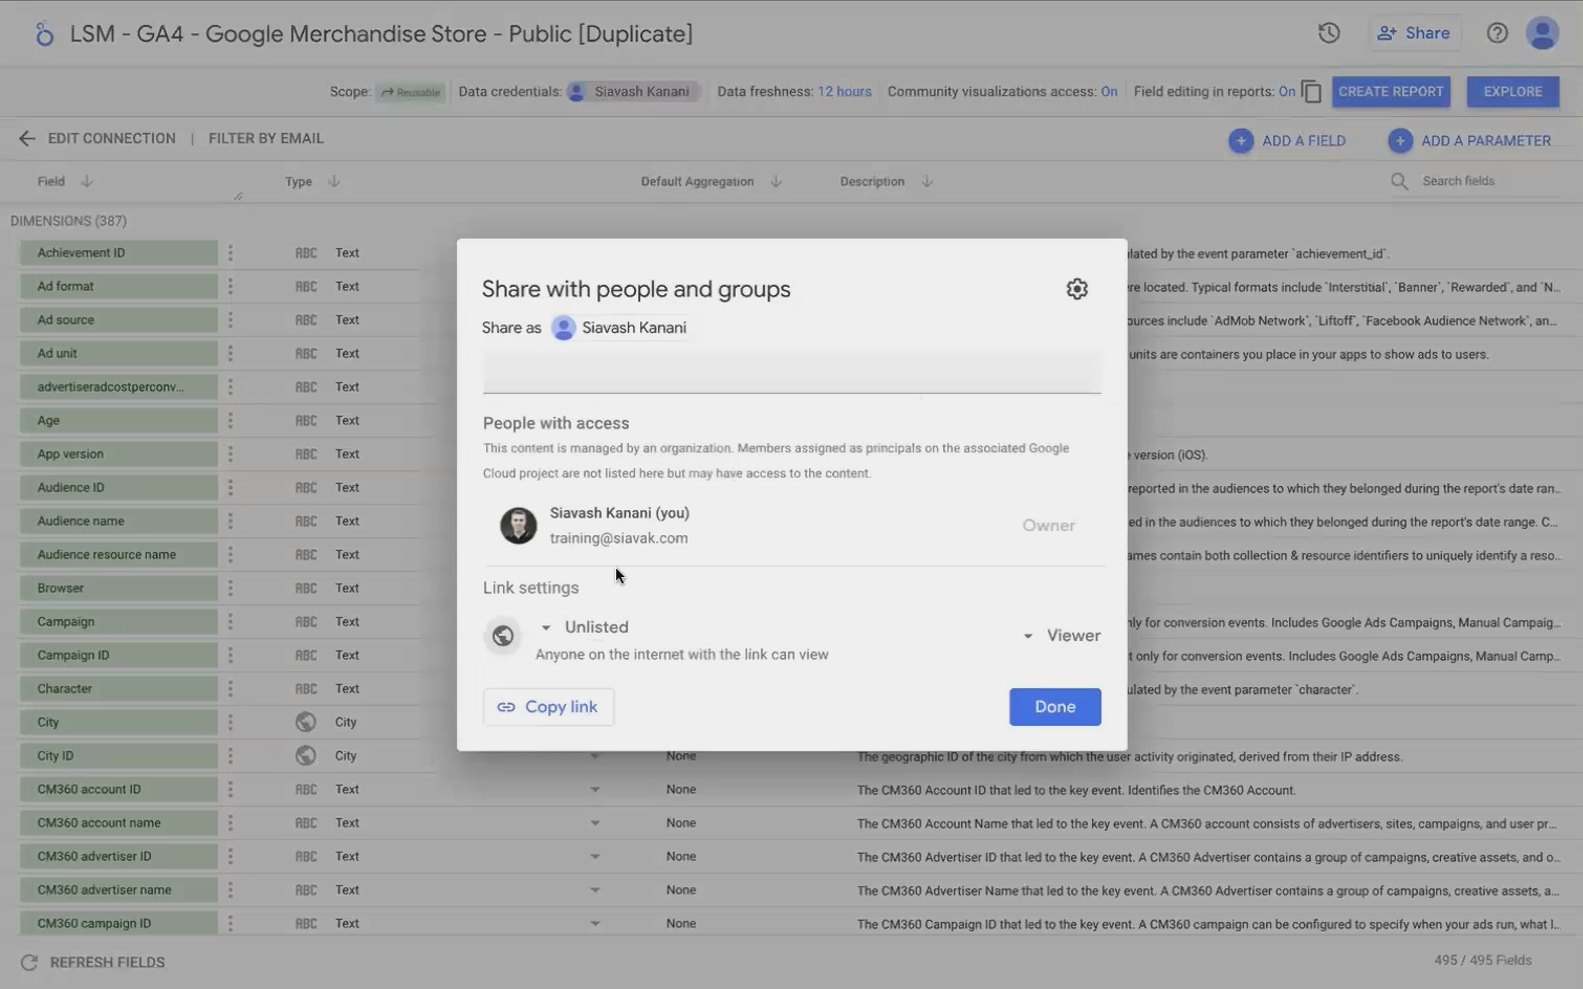
Task: Click the Add a Parameter label
Action: [1486, 141]
